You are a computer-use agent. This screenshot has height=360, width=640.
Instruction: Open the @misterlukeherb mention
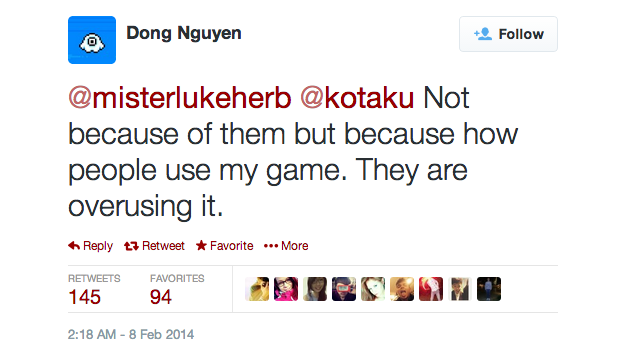pyautogui.click(x=180, y=98)
